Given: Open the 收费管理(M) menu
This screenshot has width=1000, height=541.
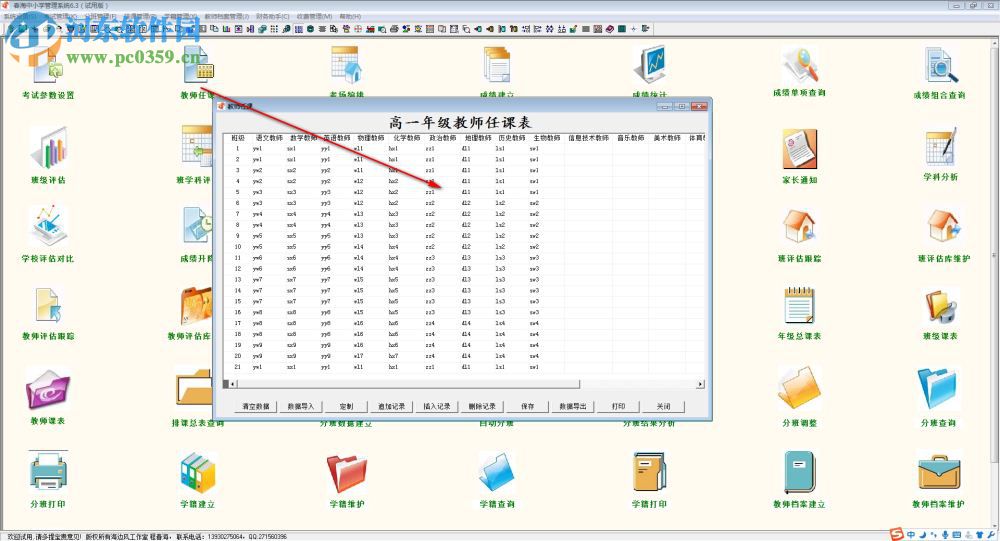Looking at the screenshot, I should pyautogui.click(x=314, y=16).
